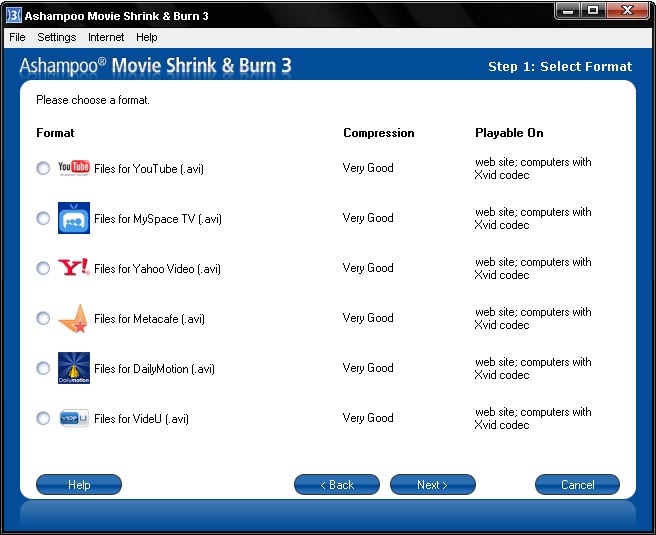Click the 'Format' column header
Viewport: 656px width, 535px height.
click(x=55, y=133)
